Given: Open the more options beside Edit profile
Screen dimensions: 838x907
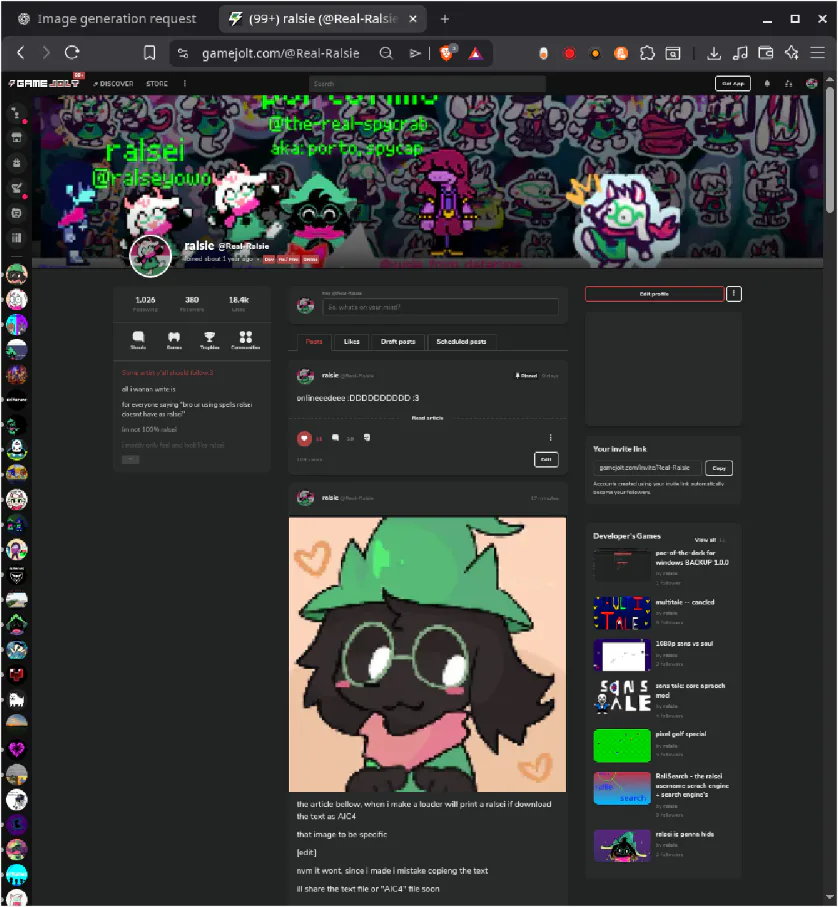Looking at the screenshot, I should [x=733, y=294].
